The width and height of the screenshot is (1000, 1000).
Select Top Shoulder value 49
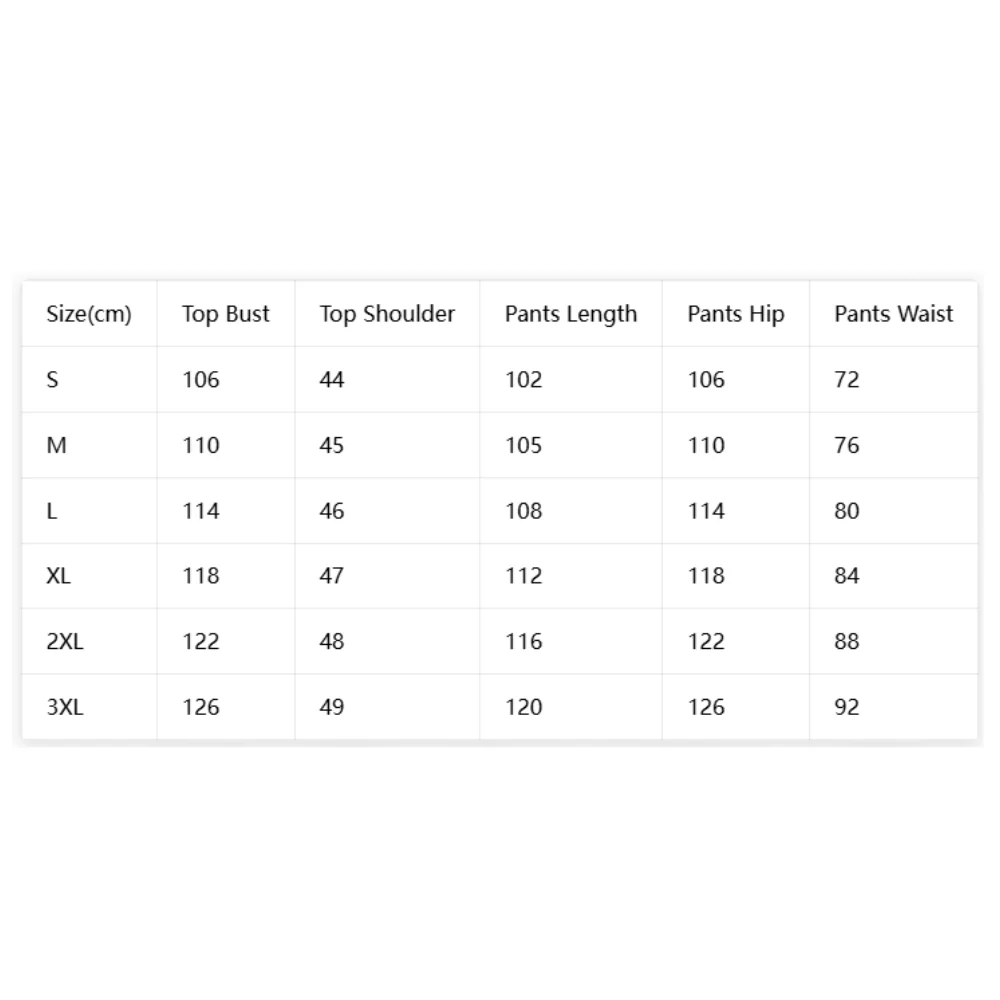pyautogui.click(x=332, y=707)
